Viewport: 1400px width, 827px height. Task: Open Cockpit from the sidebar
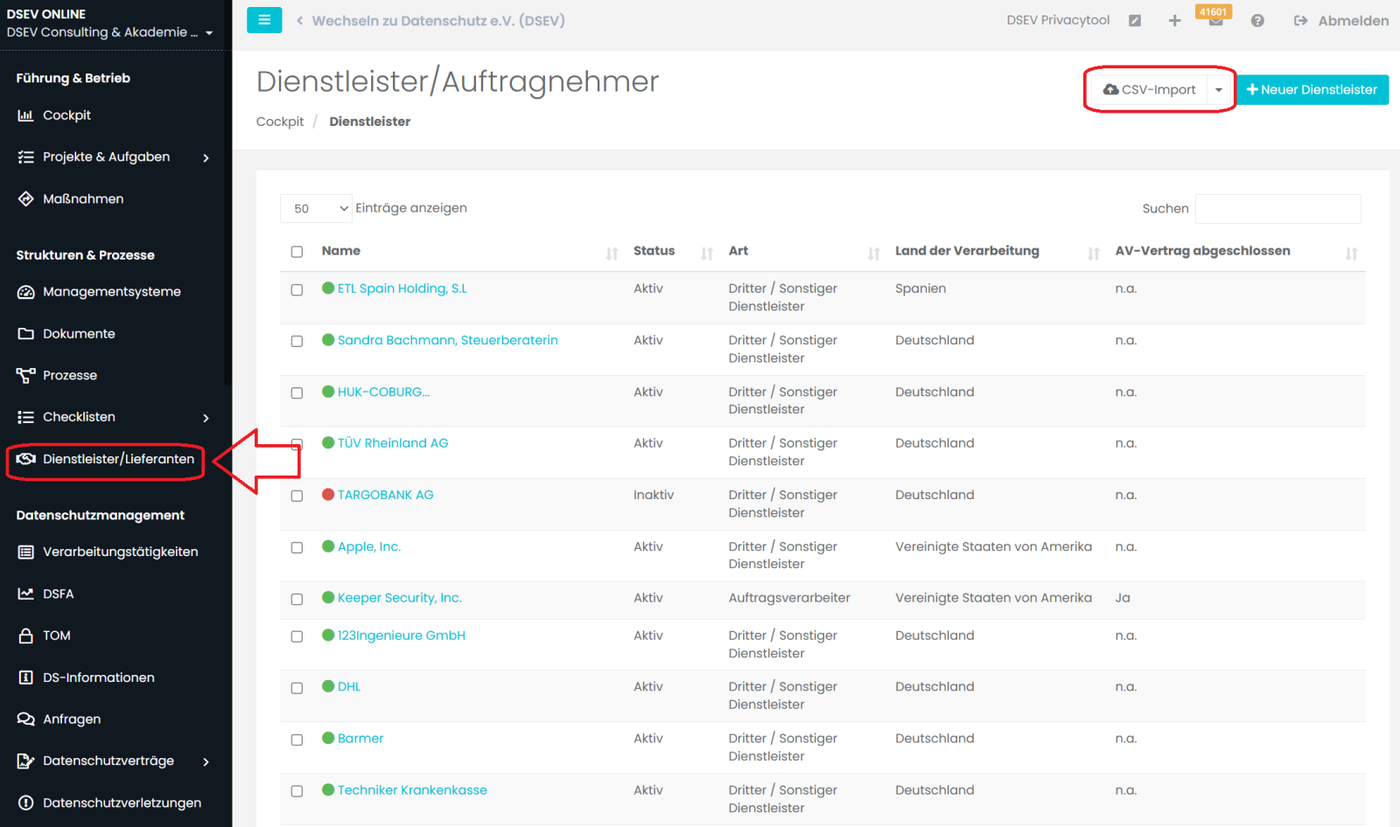[x=66, y=115]
